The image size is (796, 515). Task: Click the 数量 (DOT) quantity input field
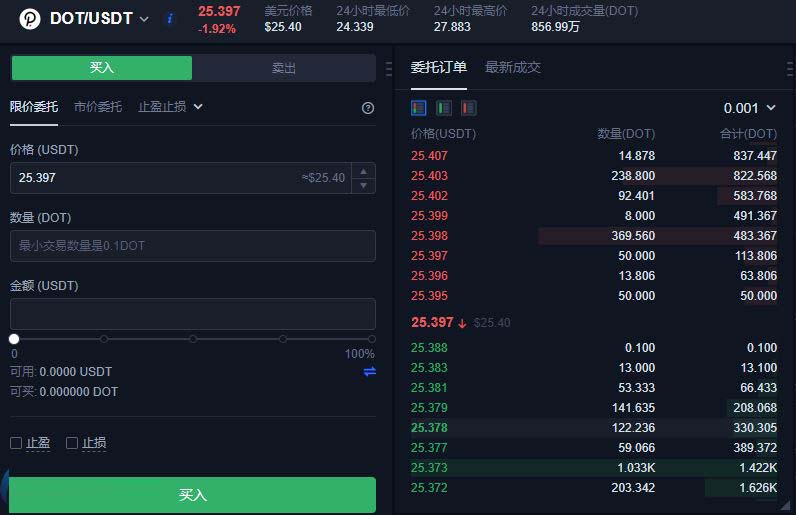click(x=192, y=246)
